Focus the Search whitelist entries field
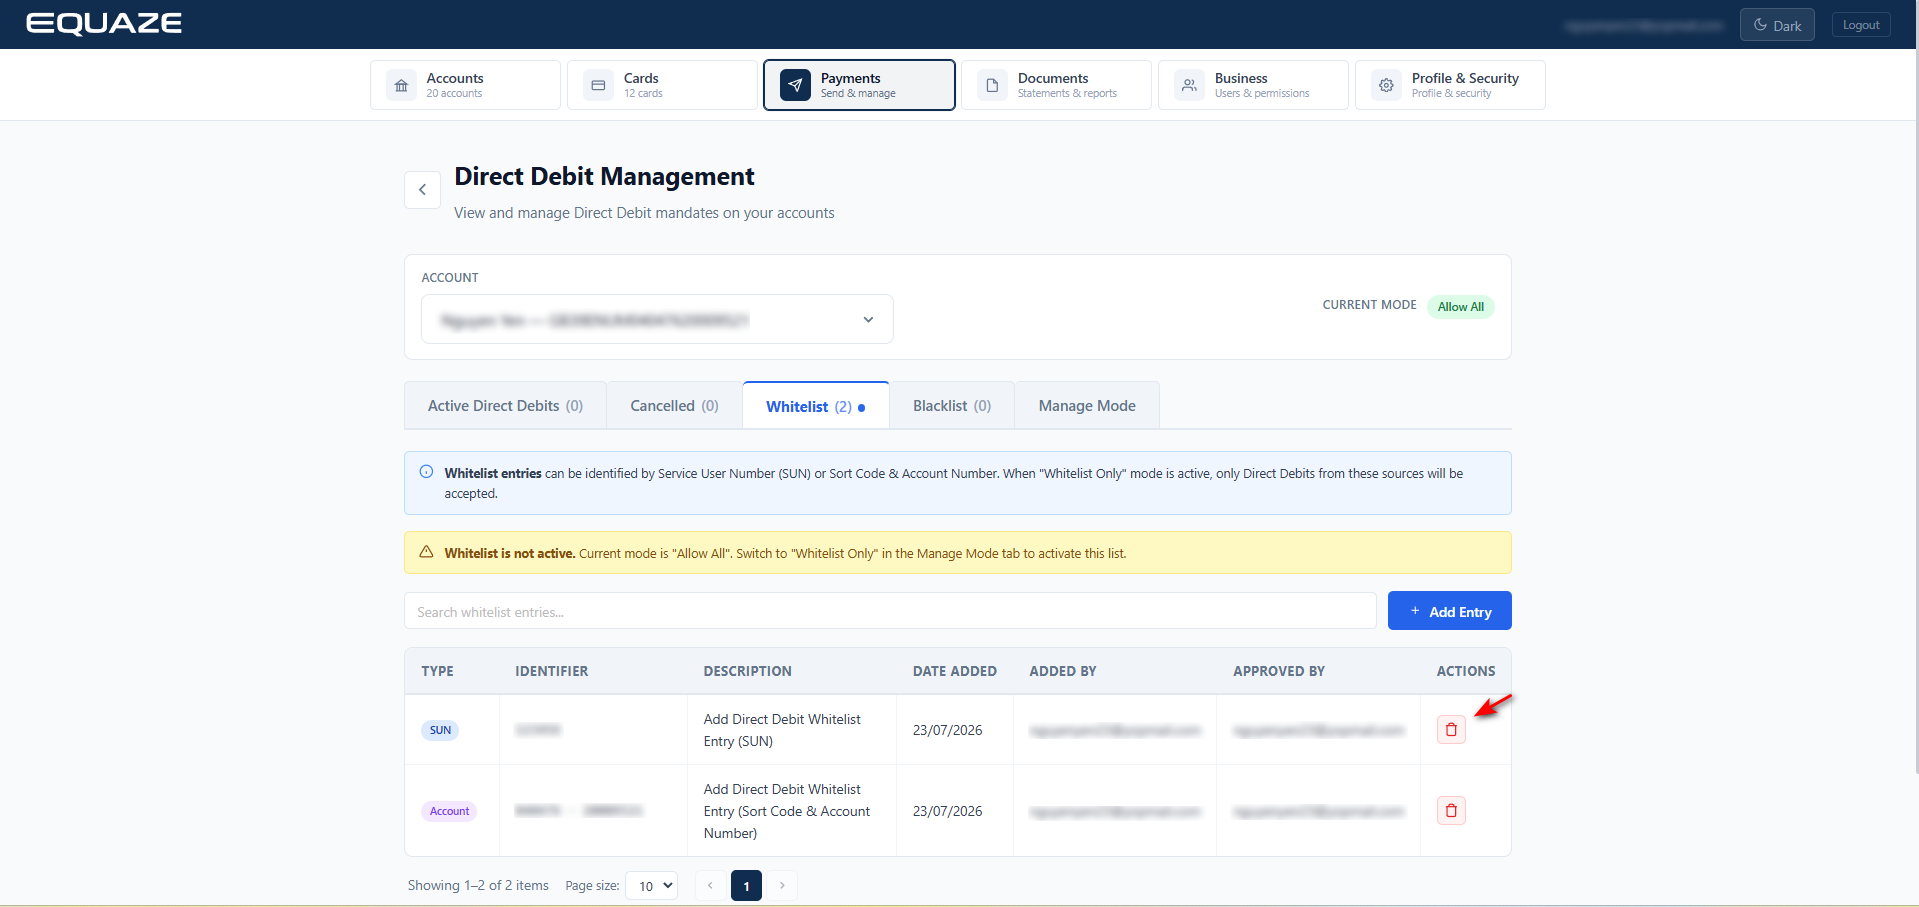This screenshot has height=907, width=1919. [890, 611]
